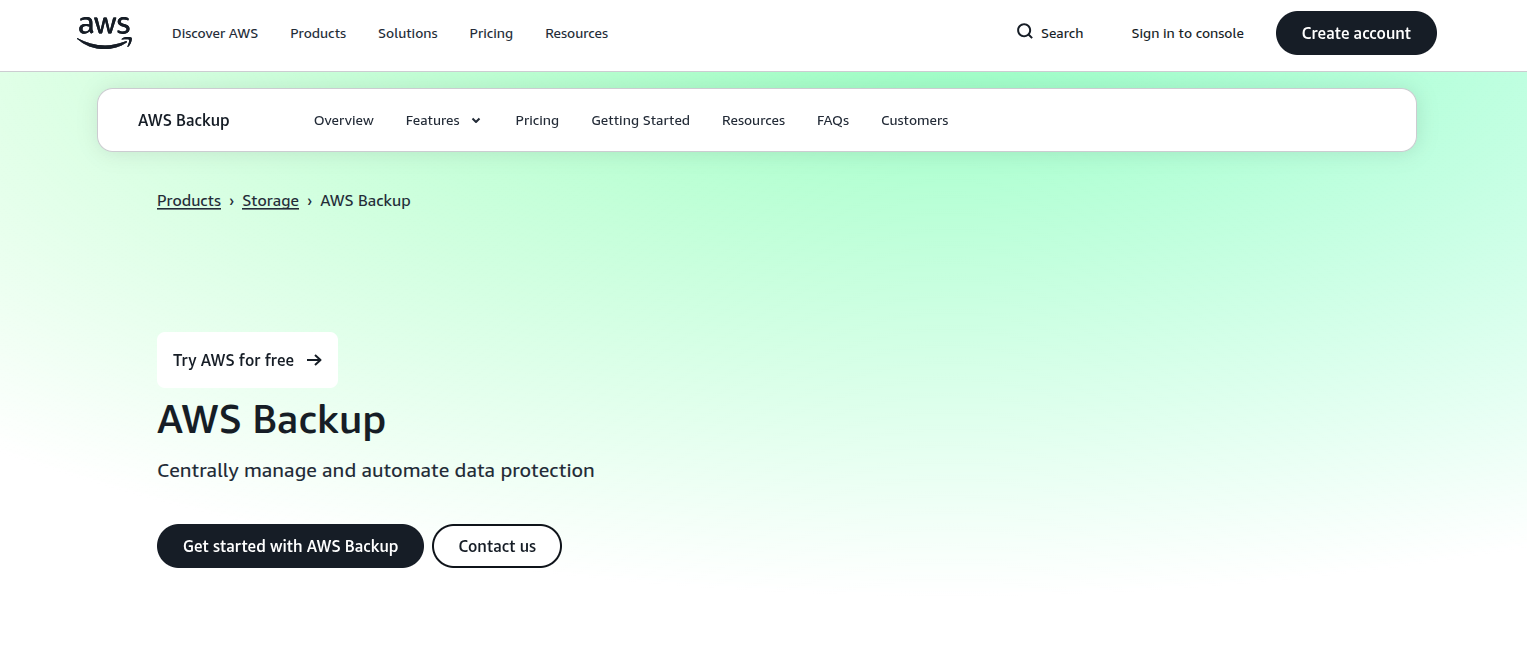Click the Centrally manage and automate tagline
The image size is (1527, 672).
[x=376, y=470]
